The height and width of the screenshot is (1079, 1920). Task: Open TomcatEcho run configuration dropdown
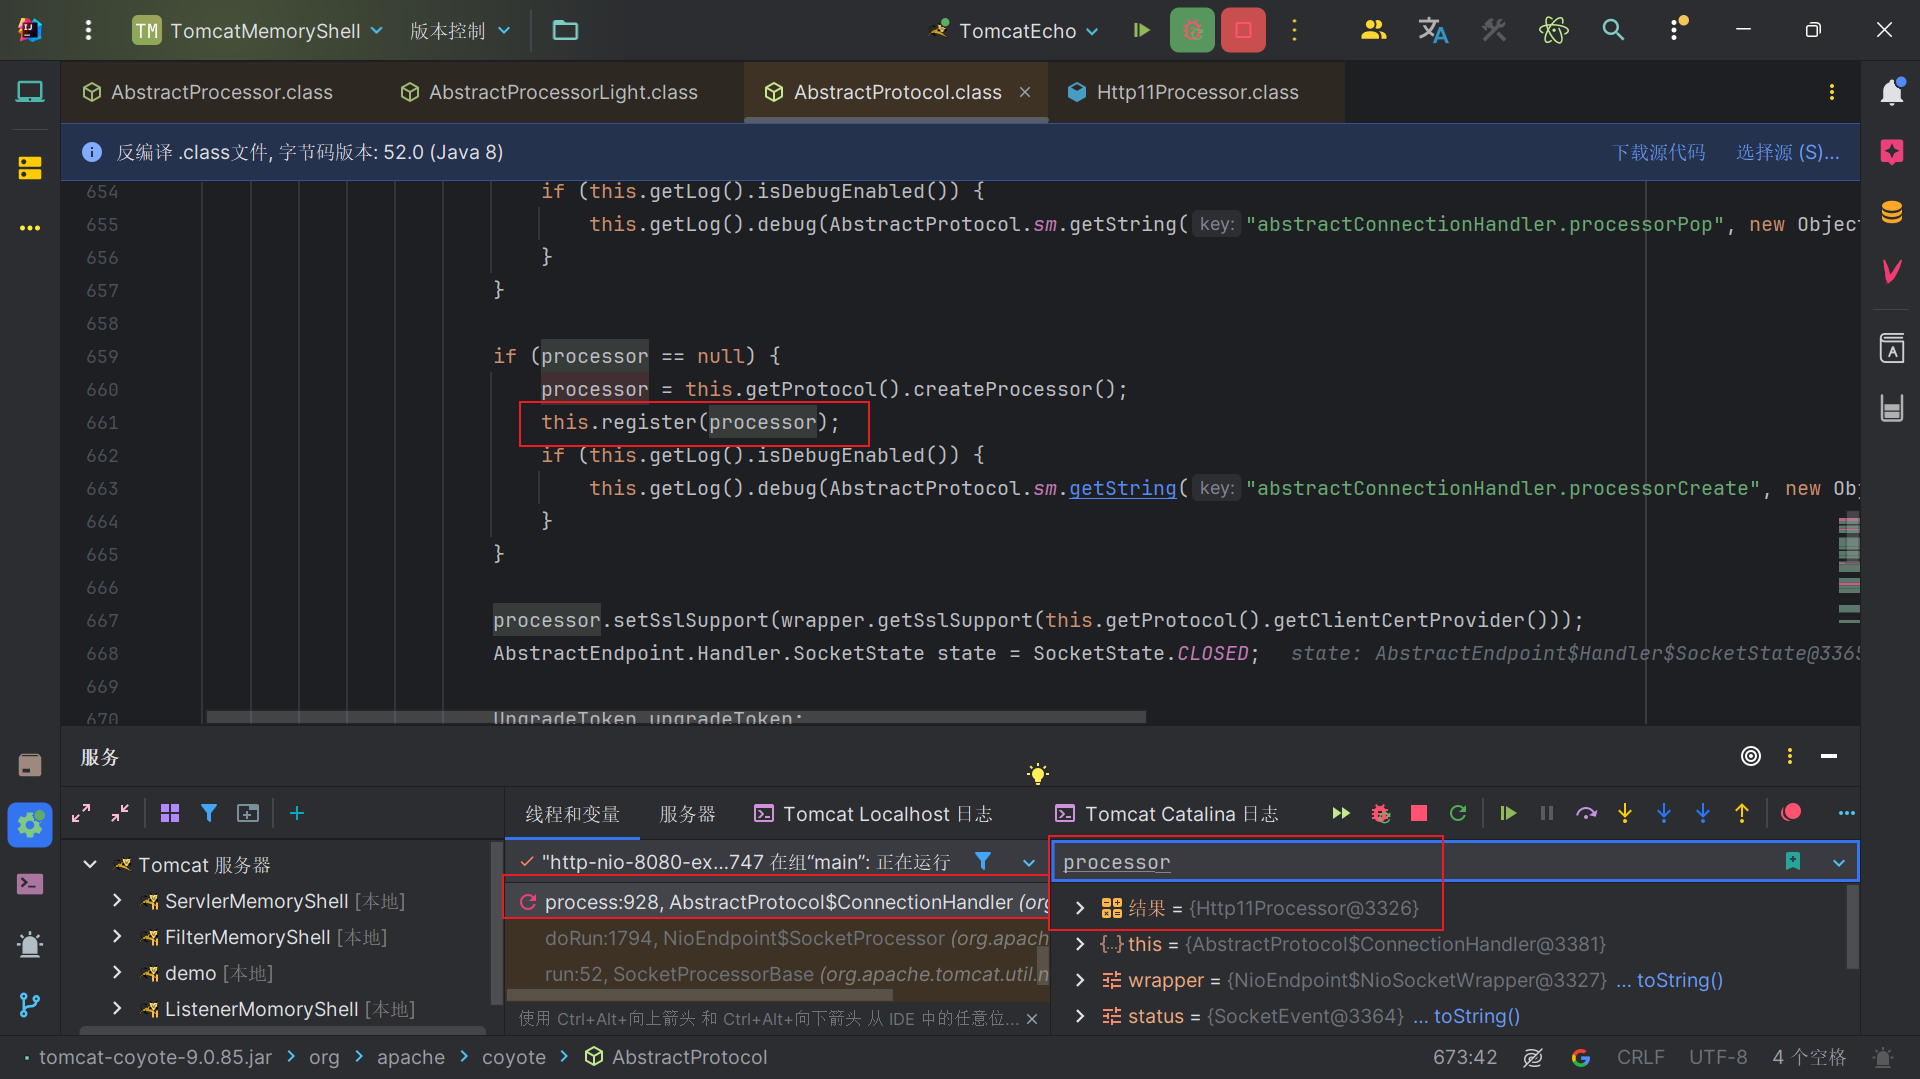(1015, 30)
